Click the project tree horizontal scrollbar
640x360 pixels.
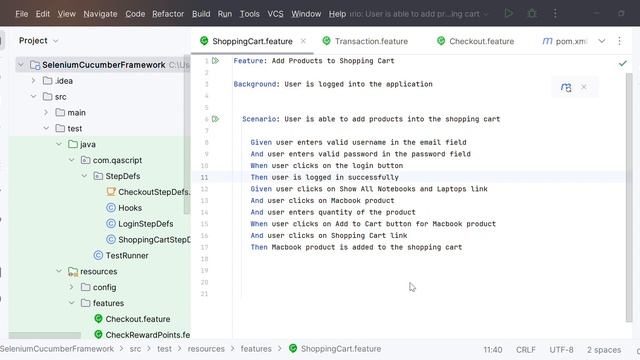click(x=45, y=336)
